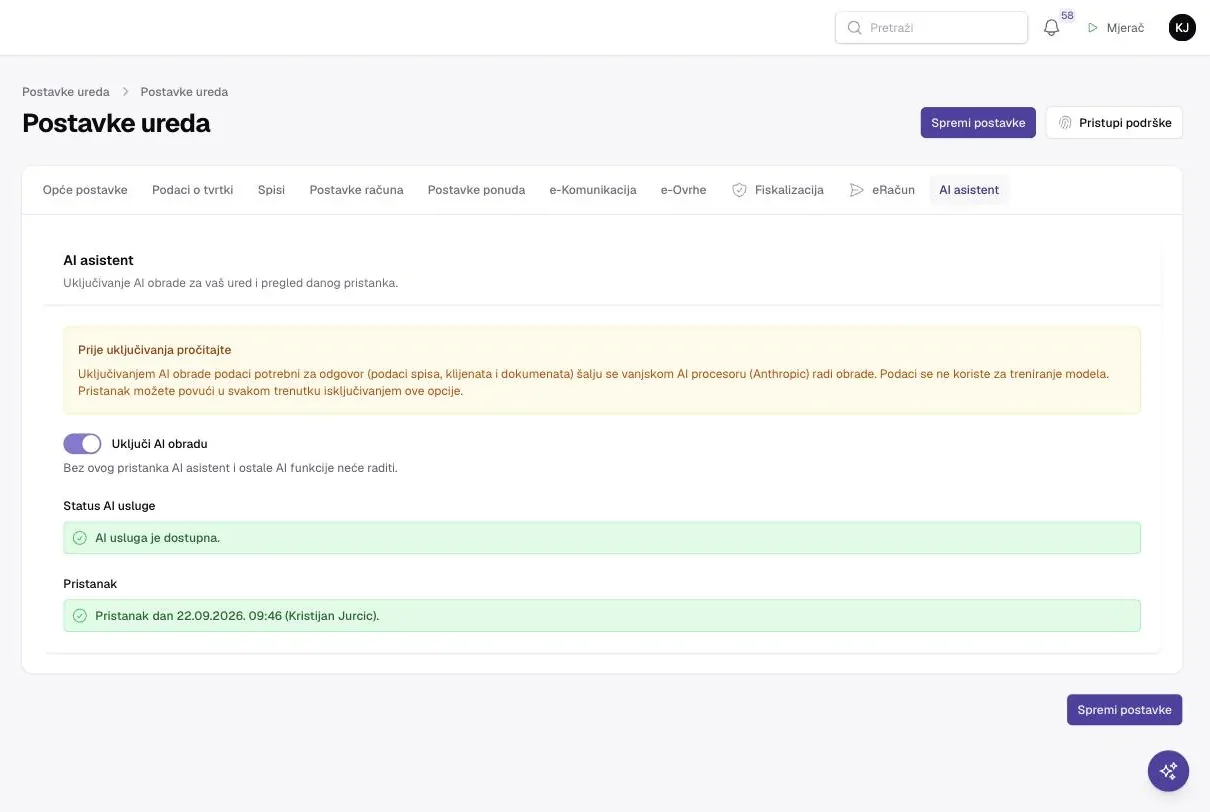The image size is (1210, 812).
Task: Open the eRačun tab
Action: [x=882, y=190]
